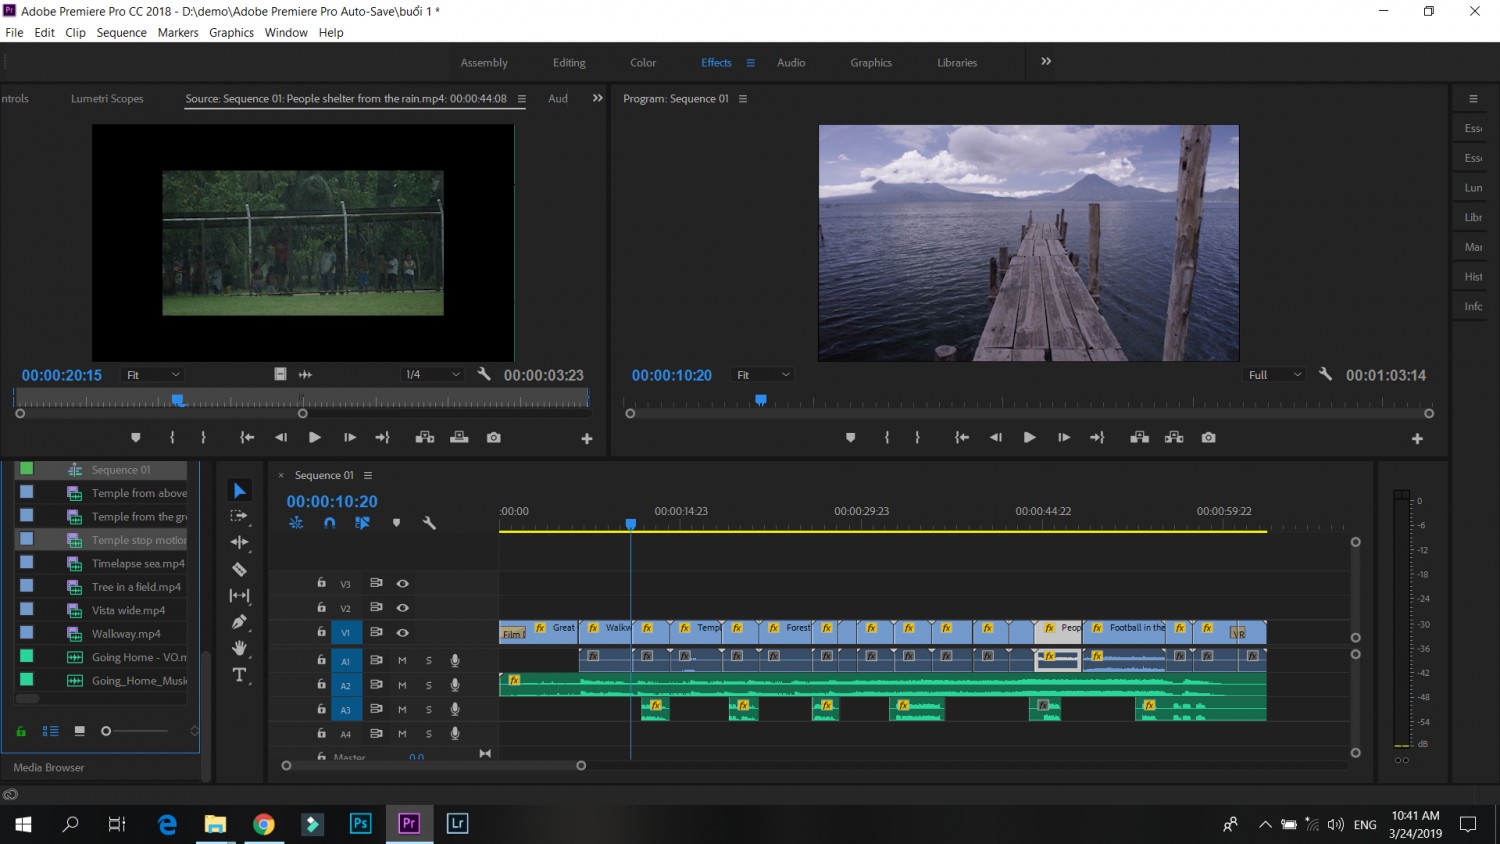Open Program monitor settings wrench

pos(1325,374)
